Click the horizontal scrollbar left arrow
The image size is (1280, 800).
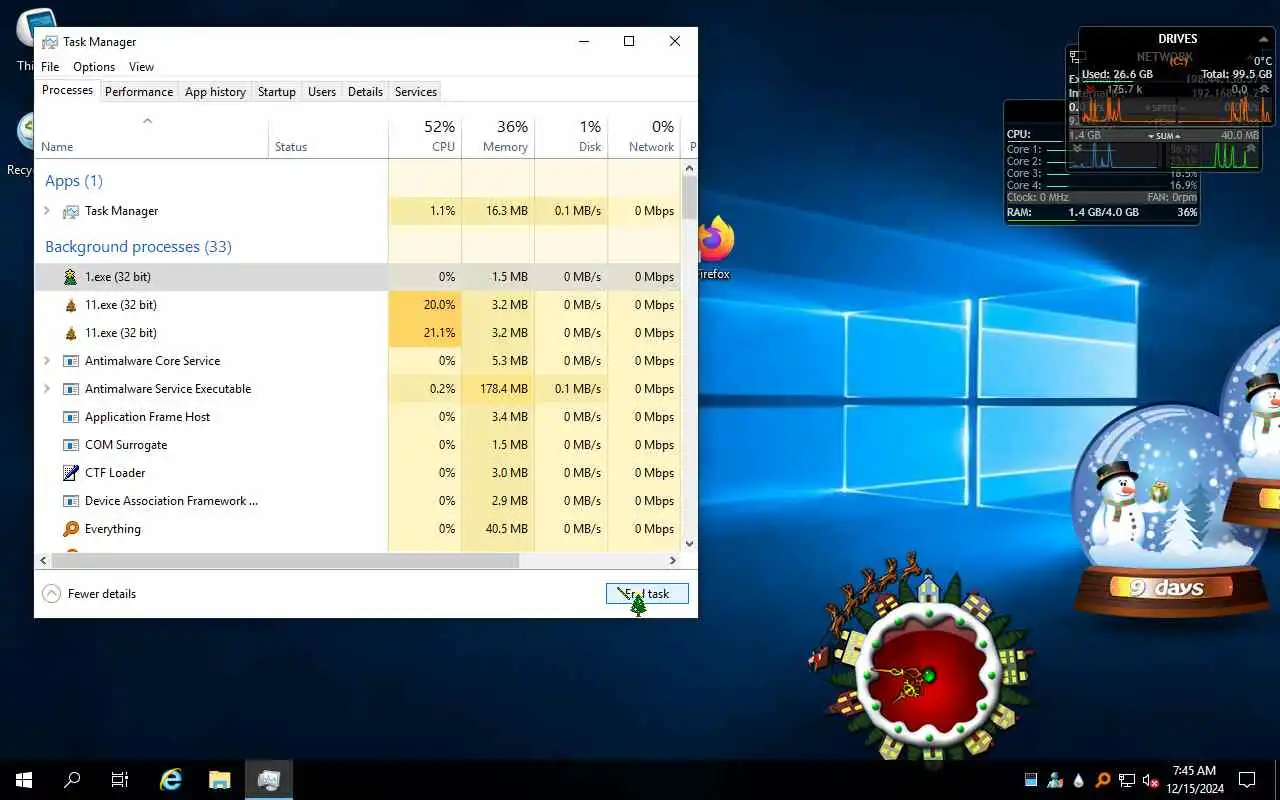coord(43,561)
